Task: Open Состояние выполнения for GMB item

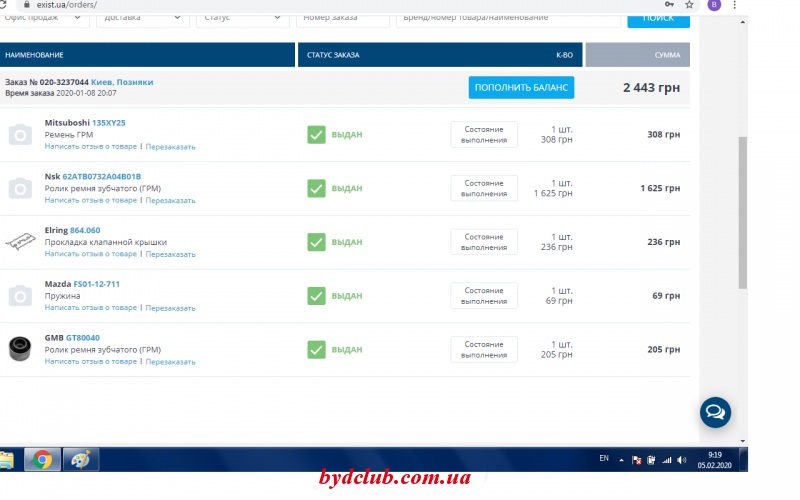Action: [x=484, y=349]
